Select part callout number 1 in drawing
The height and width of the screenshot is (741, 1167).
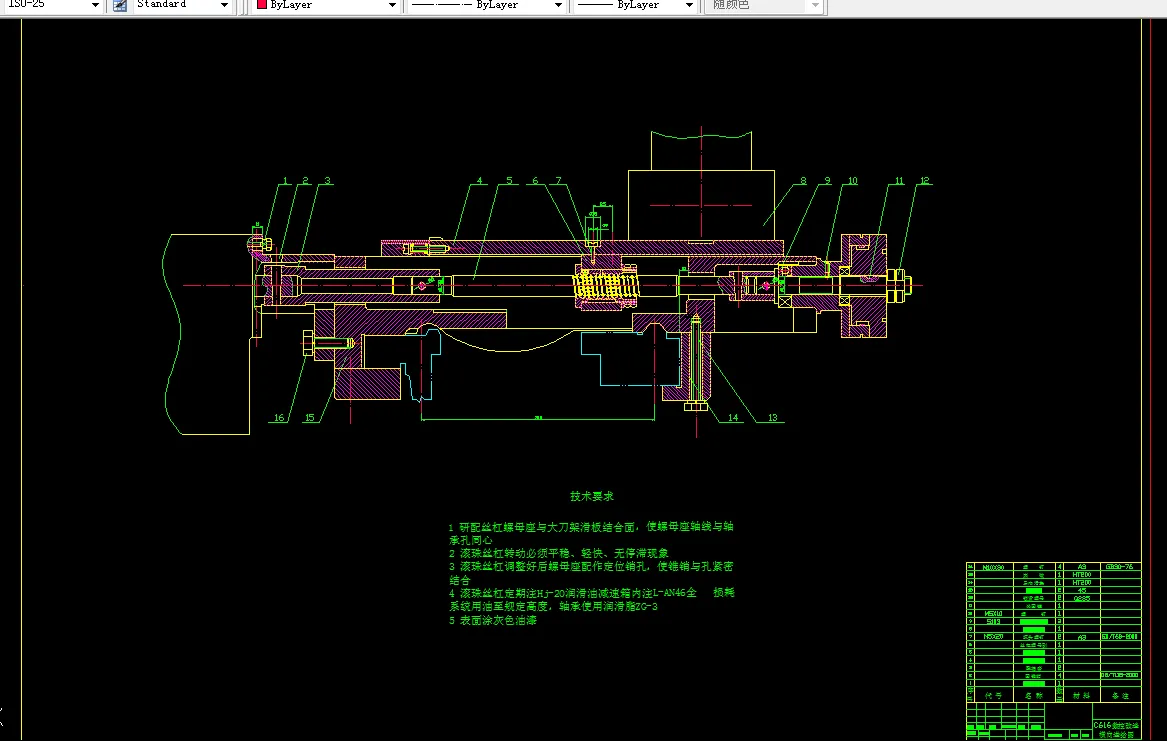285,181
